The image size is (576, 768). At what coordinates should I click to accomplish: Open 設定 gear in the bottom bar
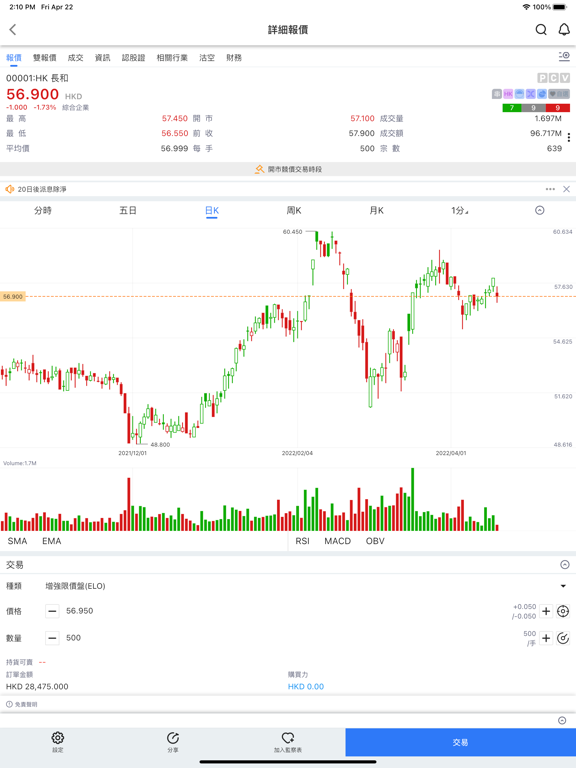tap(58, 738)
